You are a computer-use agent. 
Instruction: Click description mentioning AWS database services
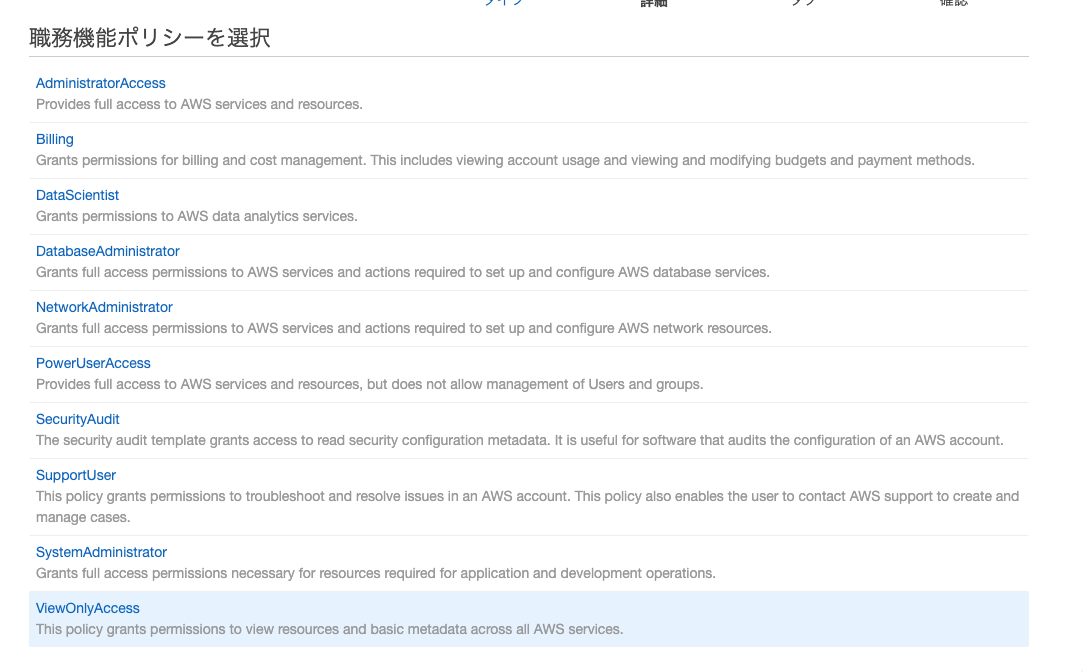coord(403,272)
